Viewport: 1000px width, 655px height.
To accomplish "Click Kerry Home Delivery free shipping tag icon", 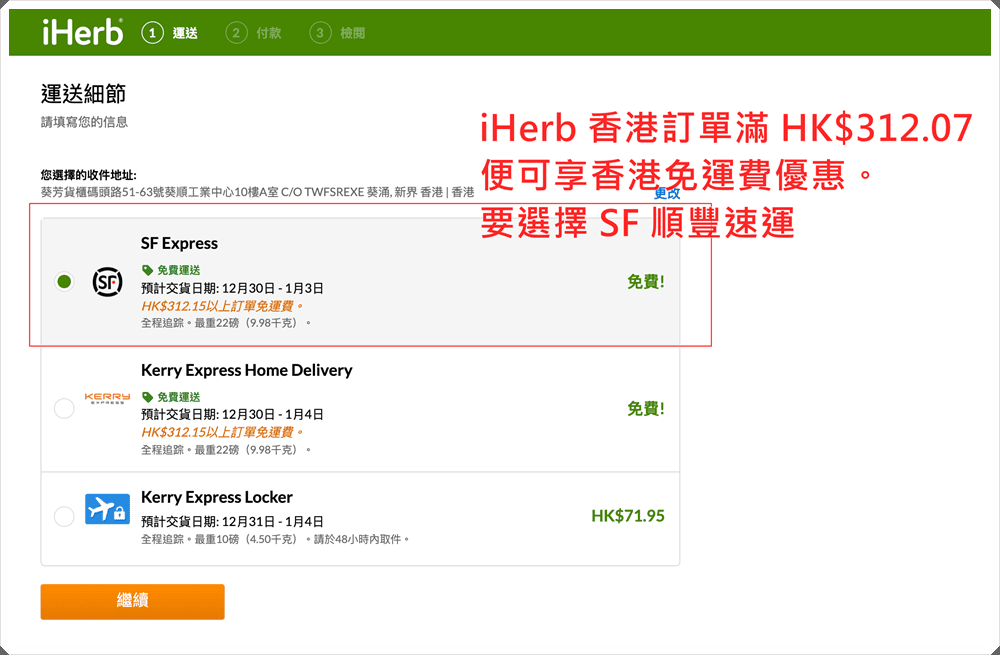I will tap(148, 397).
